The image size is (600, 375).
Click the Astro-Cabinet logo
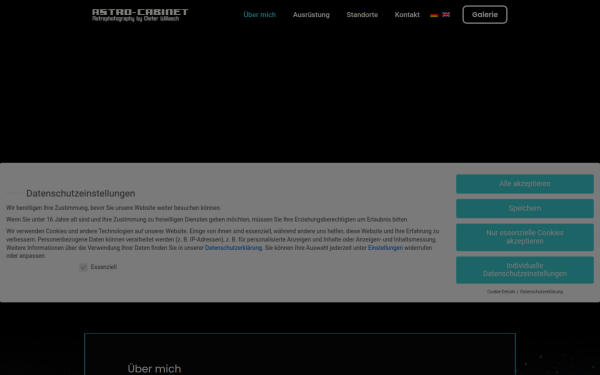click(x=140, y=15)
